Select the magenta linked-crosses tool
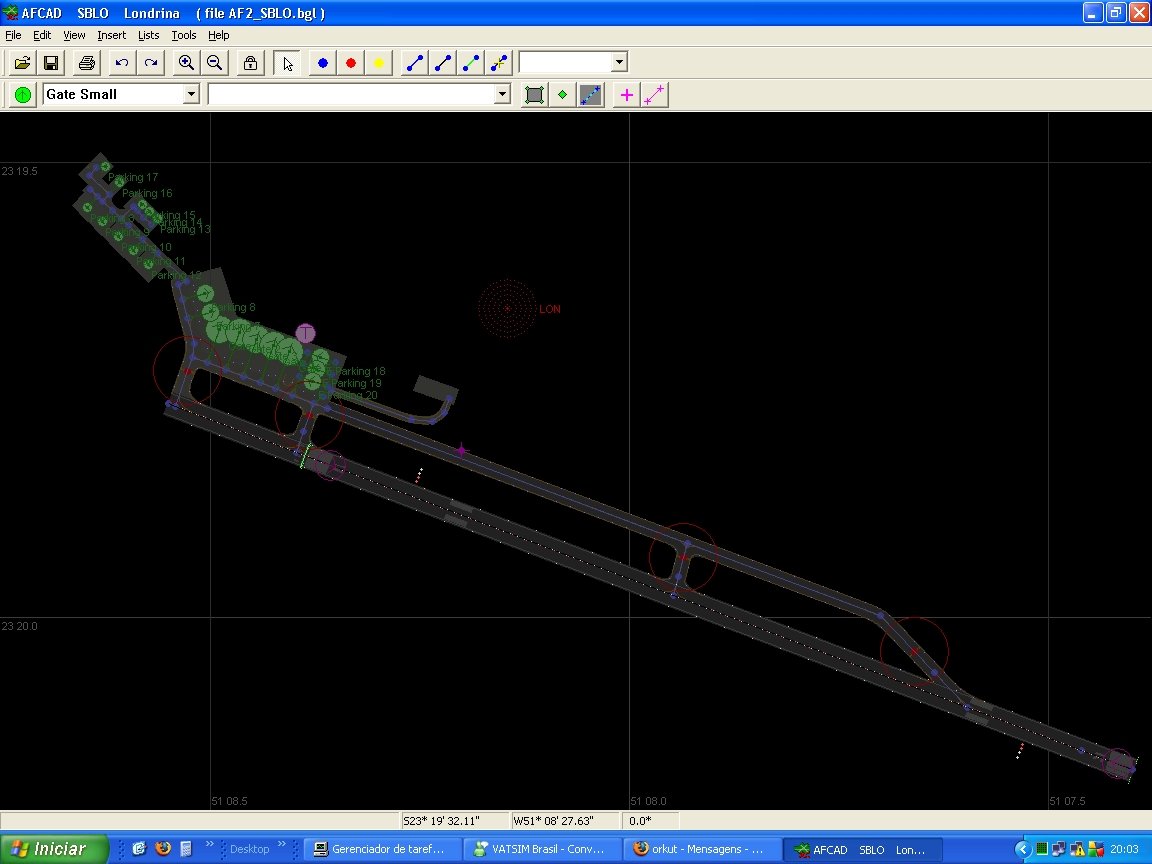1152x864 pixels. (x=655, y=95)
